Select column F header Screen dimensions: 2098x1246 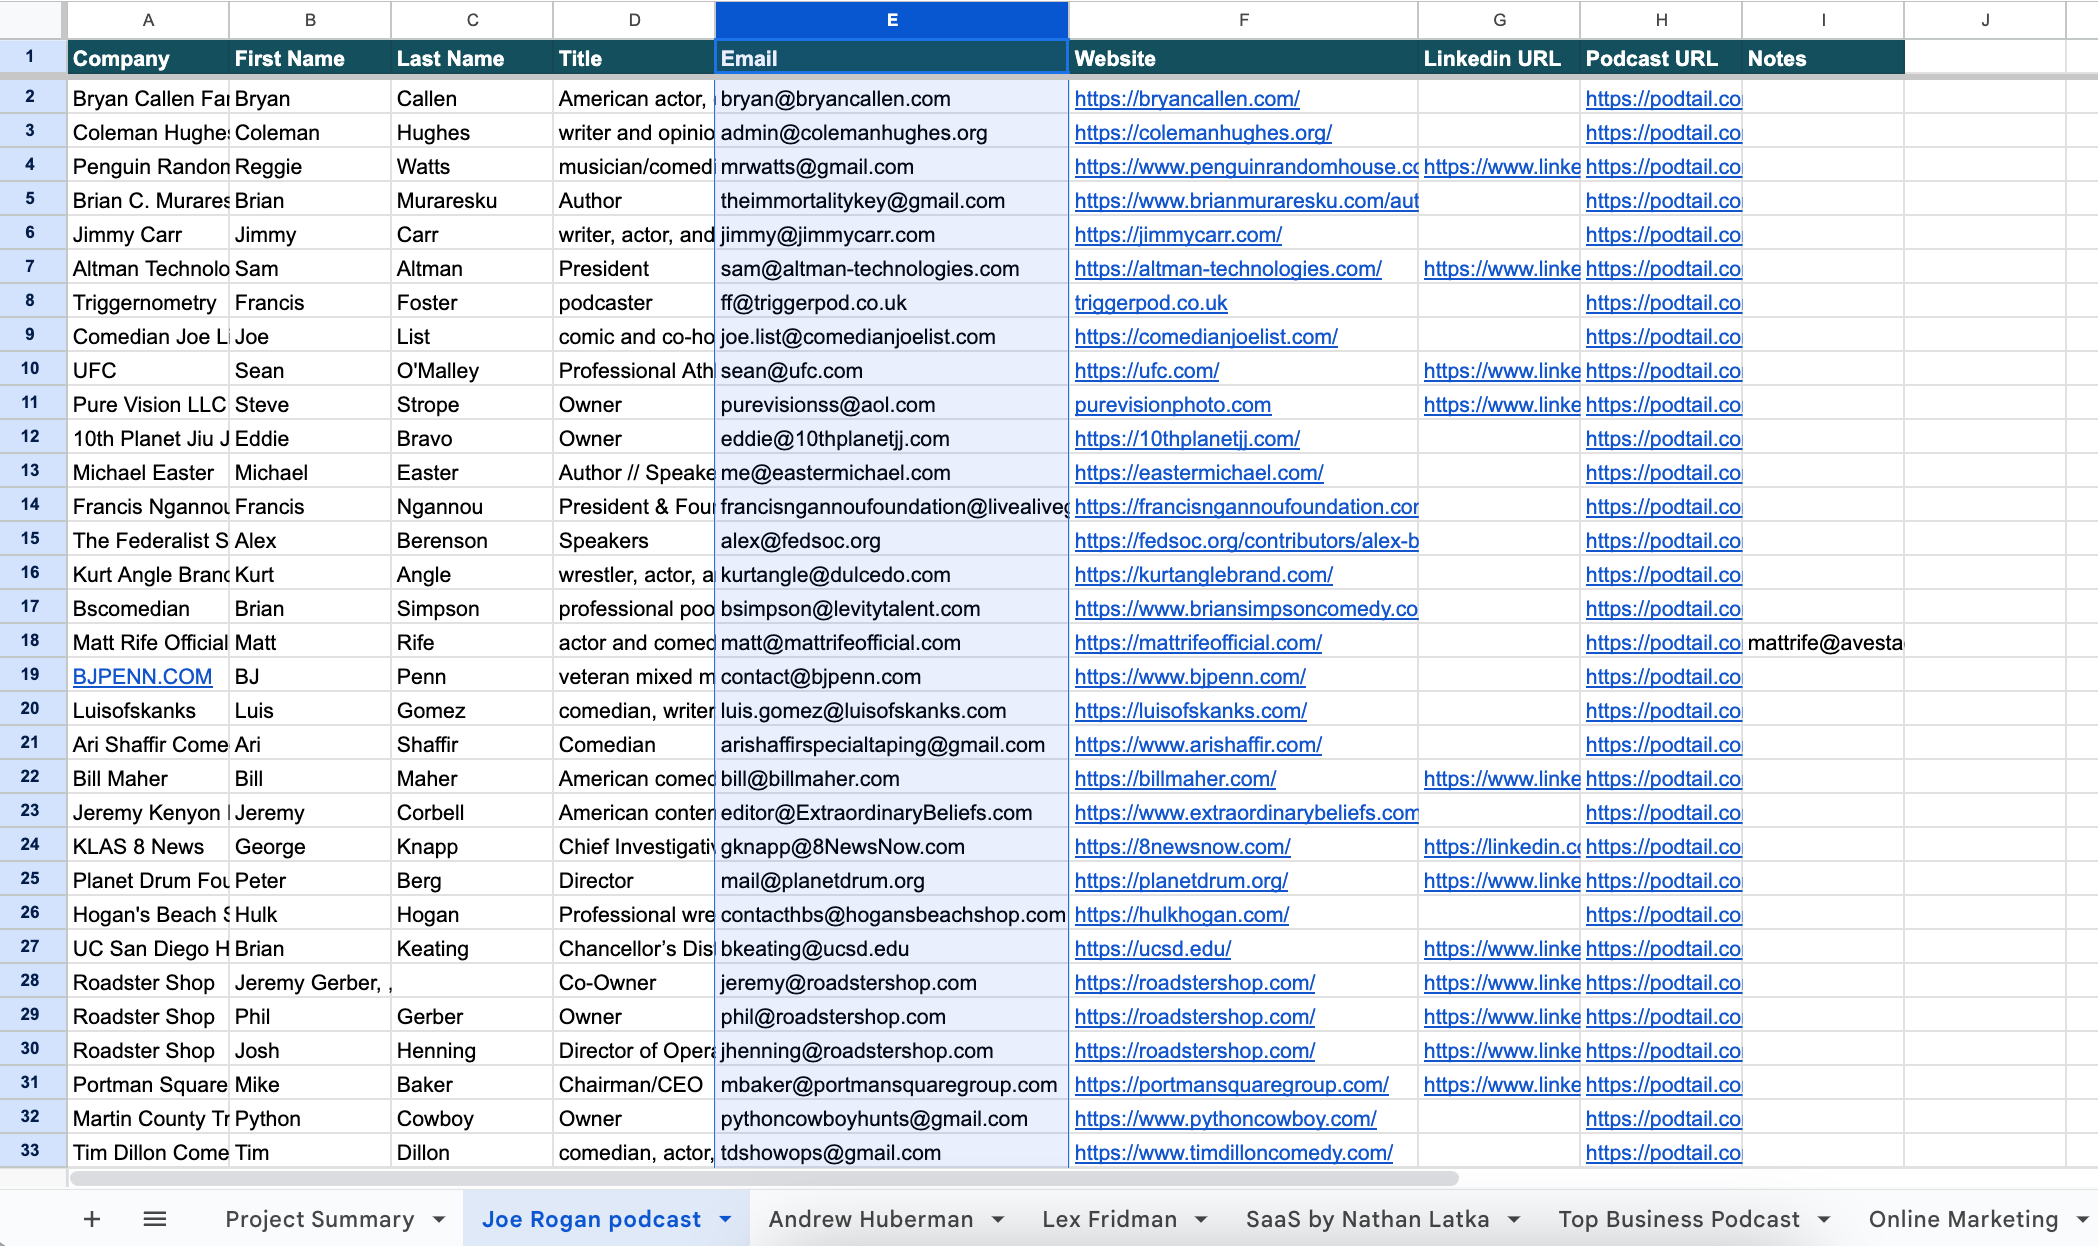1243,20
